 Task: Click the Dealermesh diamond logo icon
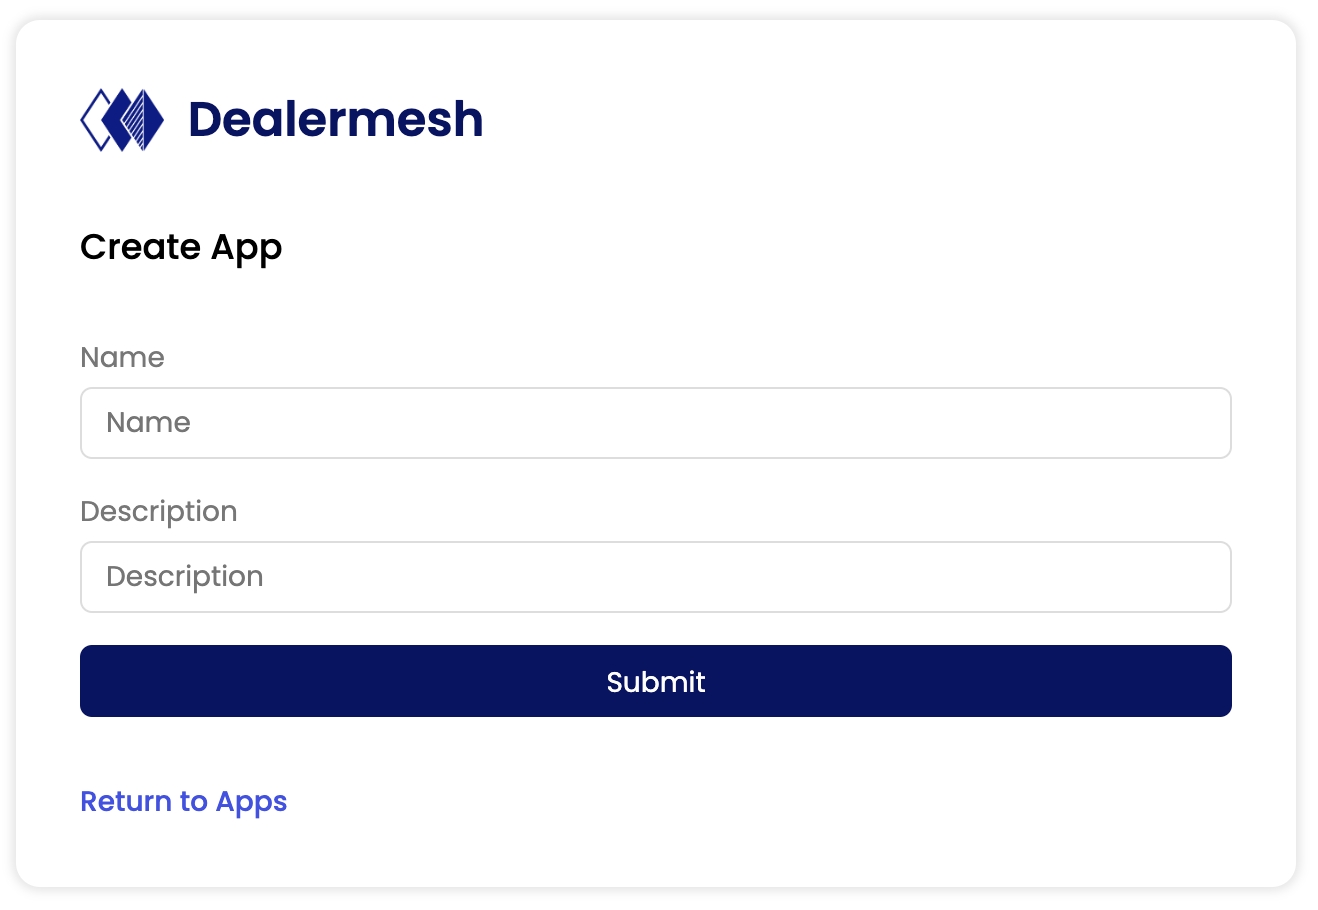(x=122, y=120)
